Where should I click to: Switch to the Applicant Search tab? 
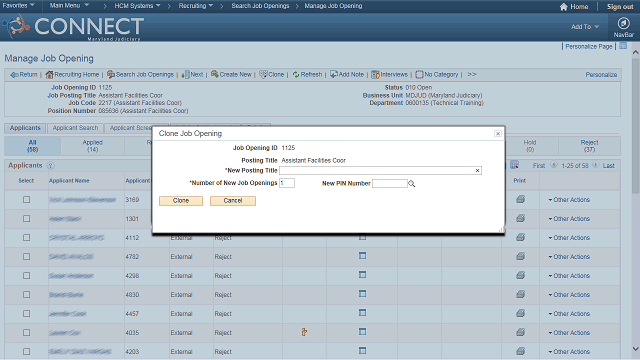[75, 128]
